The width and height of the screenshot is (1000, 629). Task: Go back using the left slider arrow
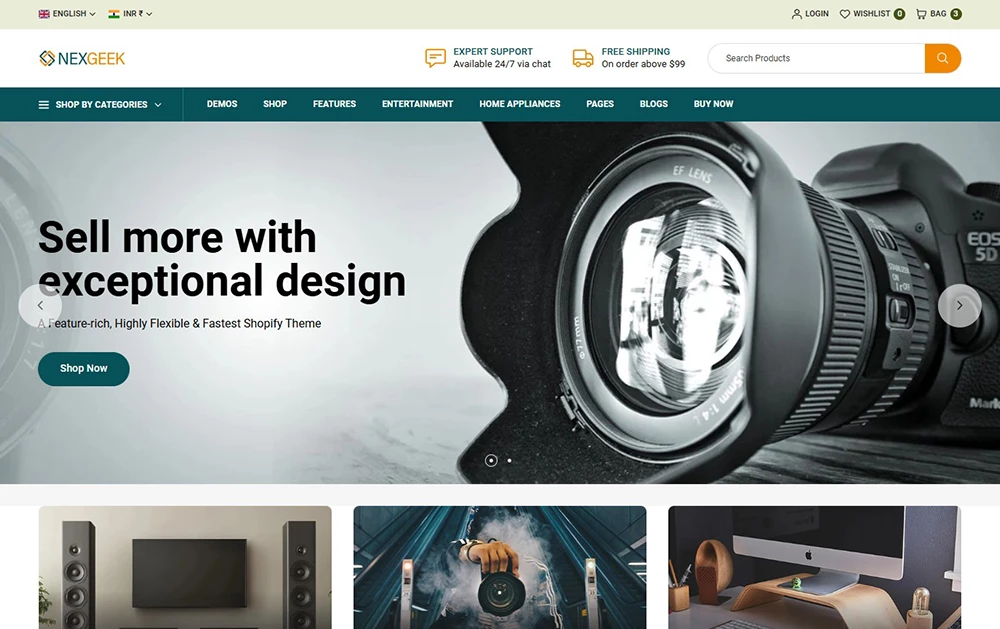pyautogui.click(x=41, y=306)
